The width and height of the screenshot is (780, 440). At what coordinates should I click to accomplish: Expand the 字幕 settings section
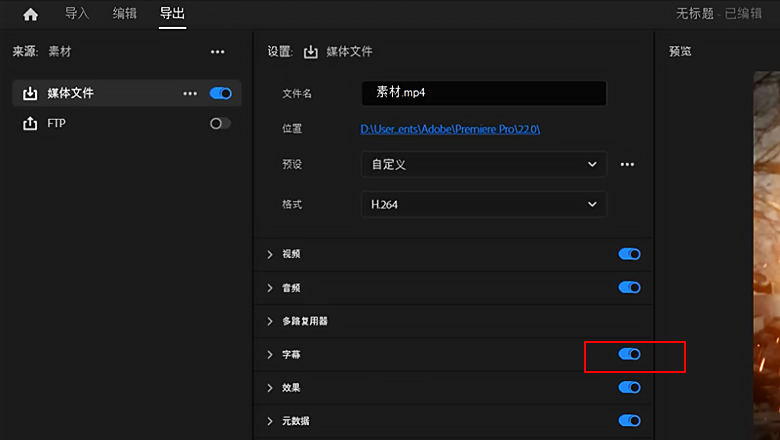point(270,354)
